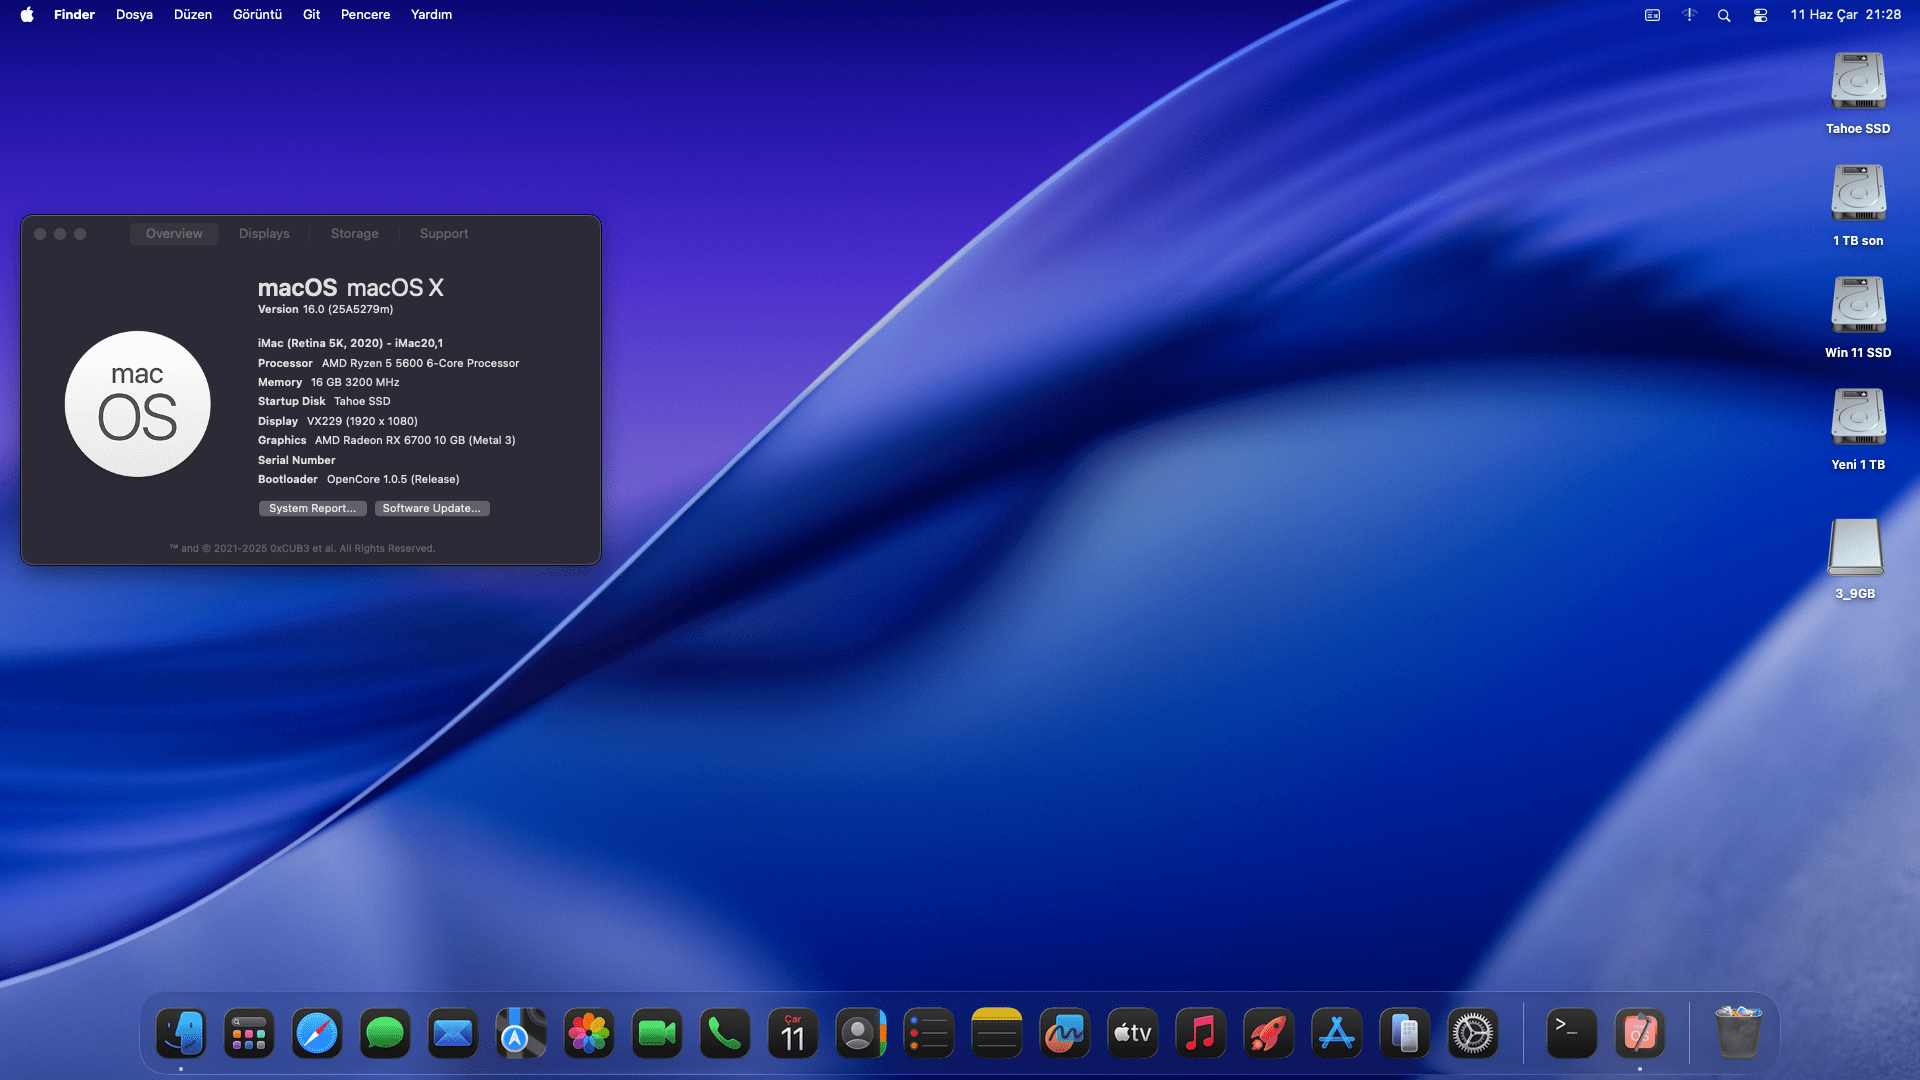Open the Music app in the Dock
The height and width of the screenshot is (1080, 1920).
click(x=1200, y=1033)
